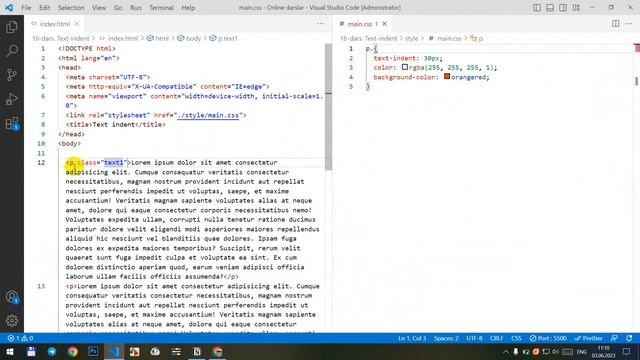The height and width of the screenshot is (360, 640).
Task: Open the View menu
Action: coord(99,8)
